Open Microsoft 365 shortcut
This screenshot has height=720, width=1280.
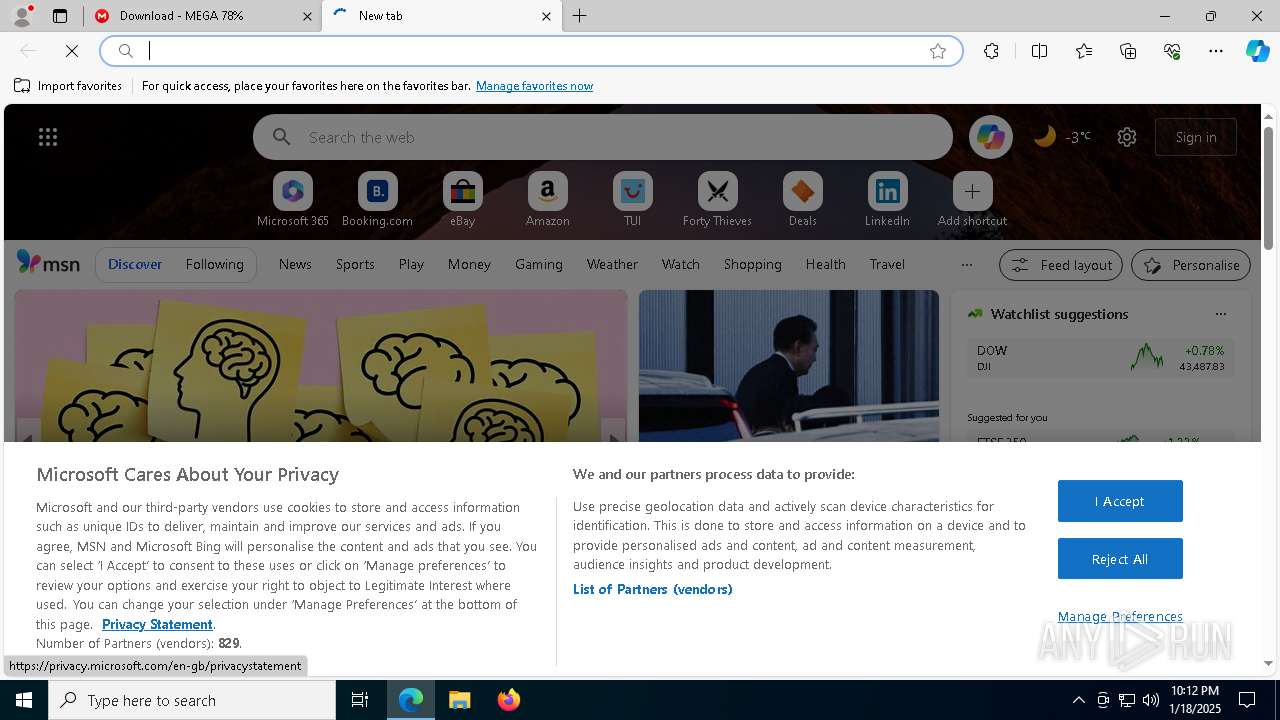point(293,199)
